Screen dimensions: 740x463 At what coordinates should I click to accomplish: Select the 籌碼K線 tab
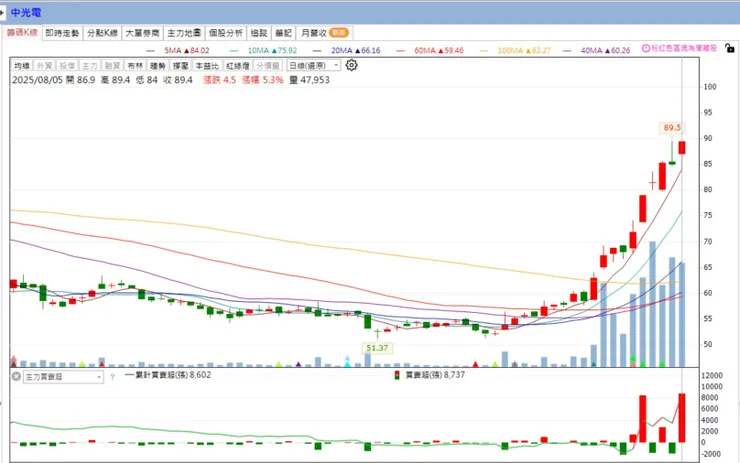(x=22, y=33)
